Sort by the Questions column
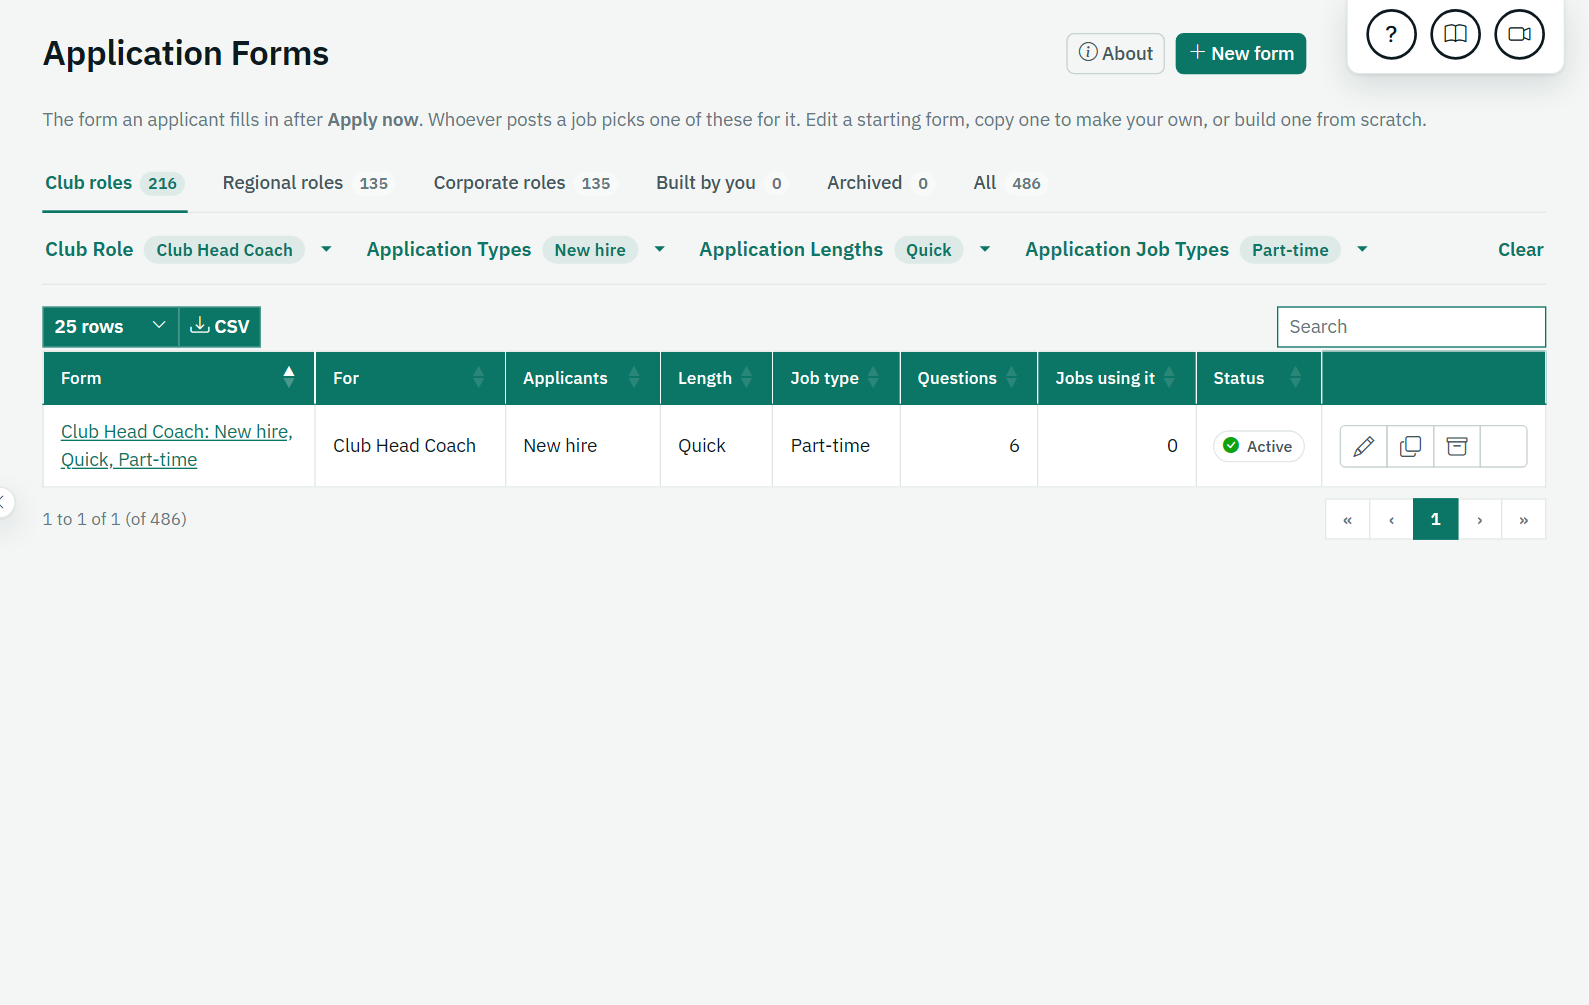Screen dimensions: 1589x1005 pos(969,378)
